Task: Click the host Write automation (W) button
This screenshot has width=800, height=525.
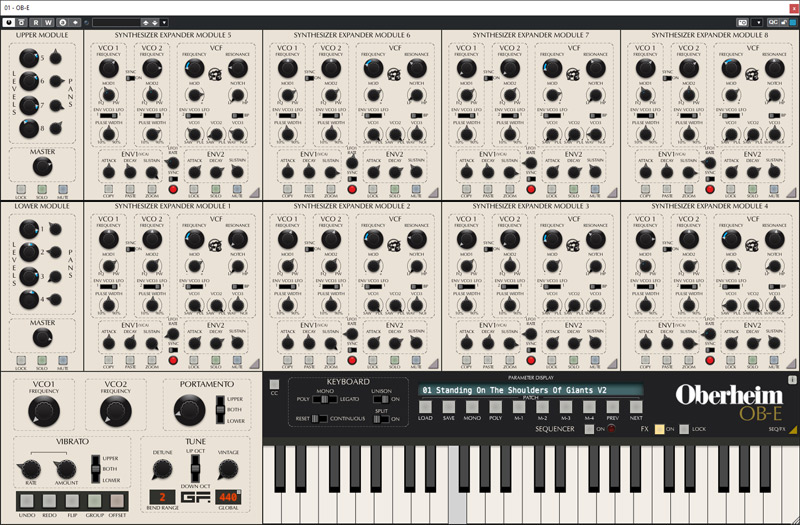Action: pyautogui.click(x=48, y=21)
